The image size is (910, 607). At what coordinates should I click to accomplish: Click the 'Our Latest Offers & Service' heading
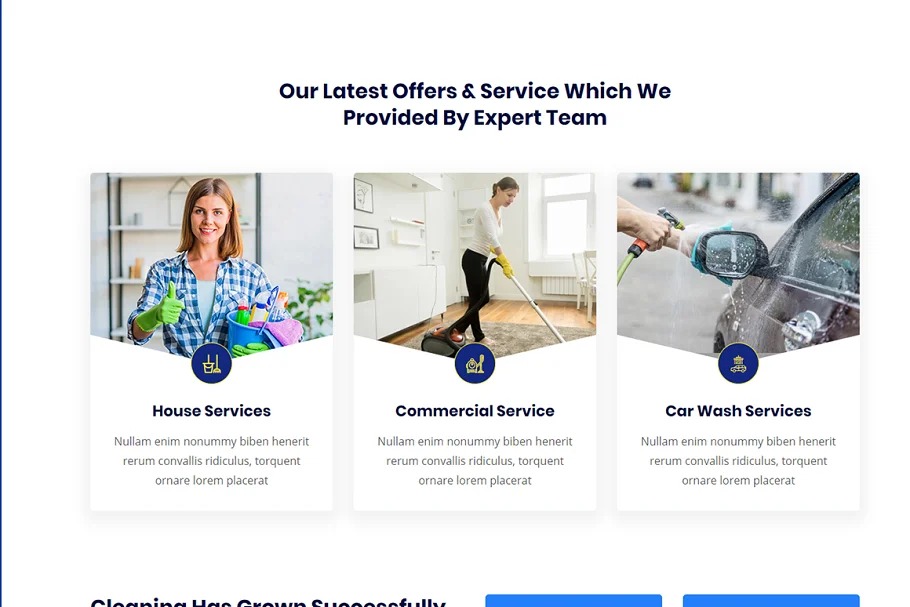(x=475, y=104)
